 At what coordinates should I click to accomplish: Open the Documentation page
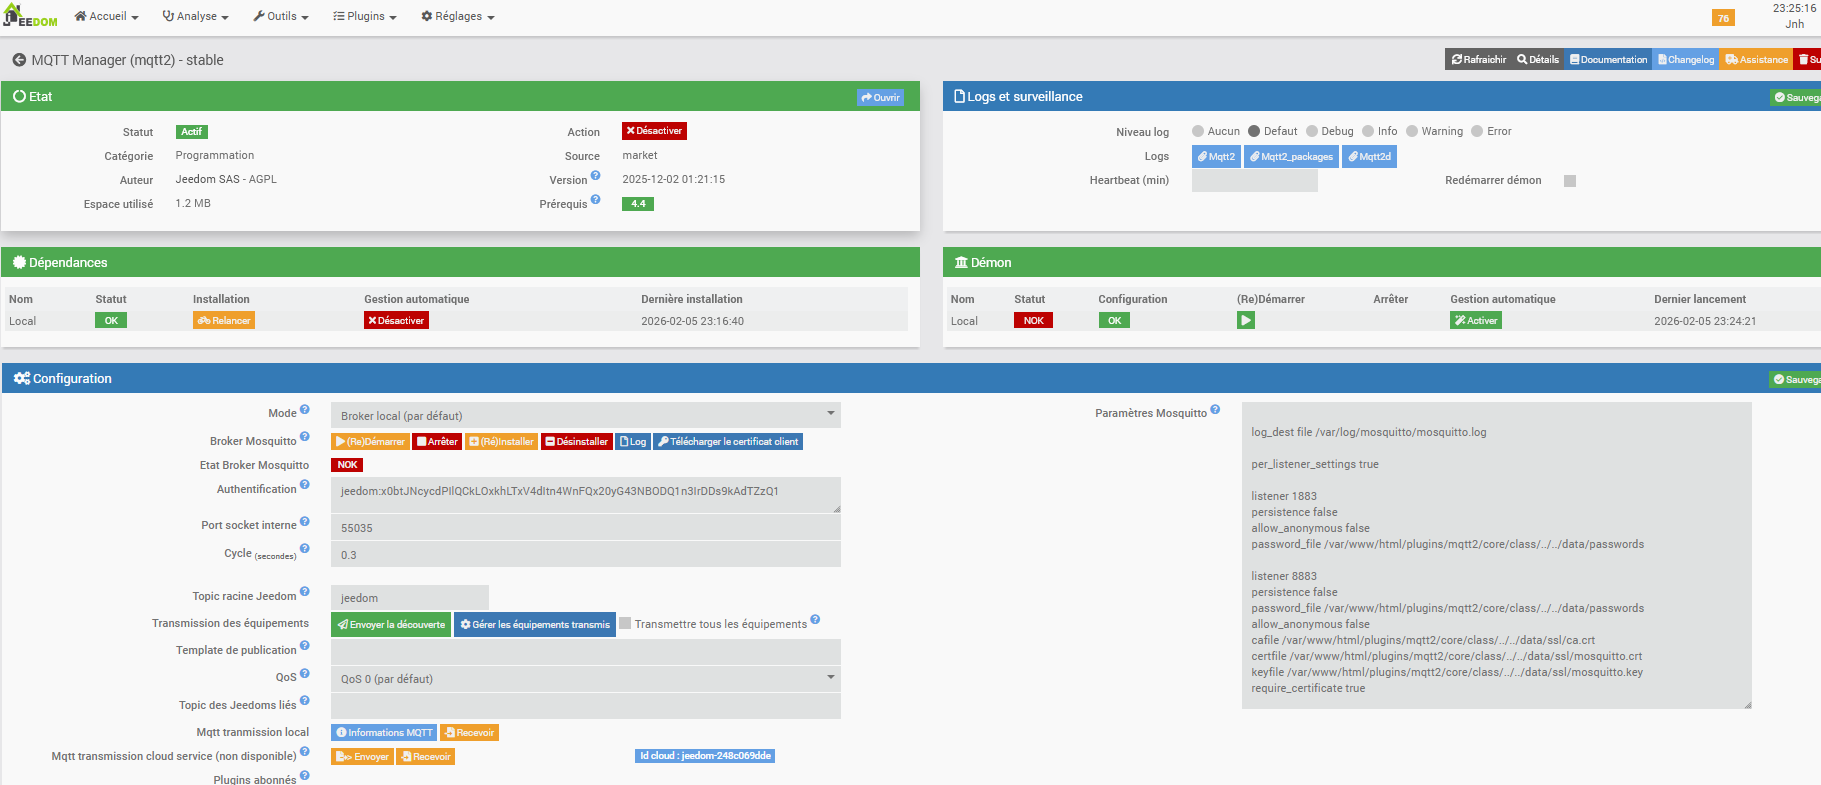click(x=1608, y=60)
